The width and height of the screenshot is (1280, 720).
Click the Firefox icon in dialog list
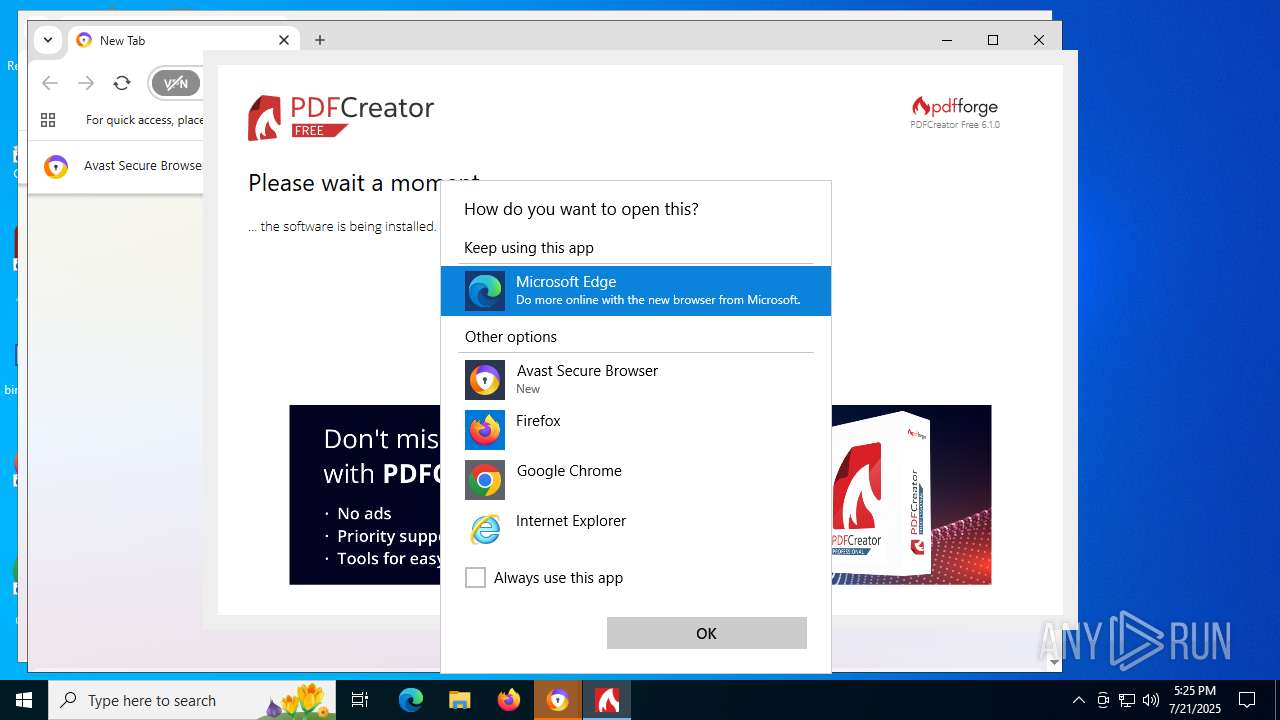click(485, 430)
